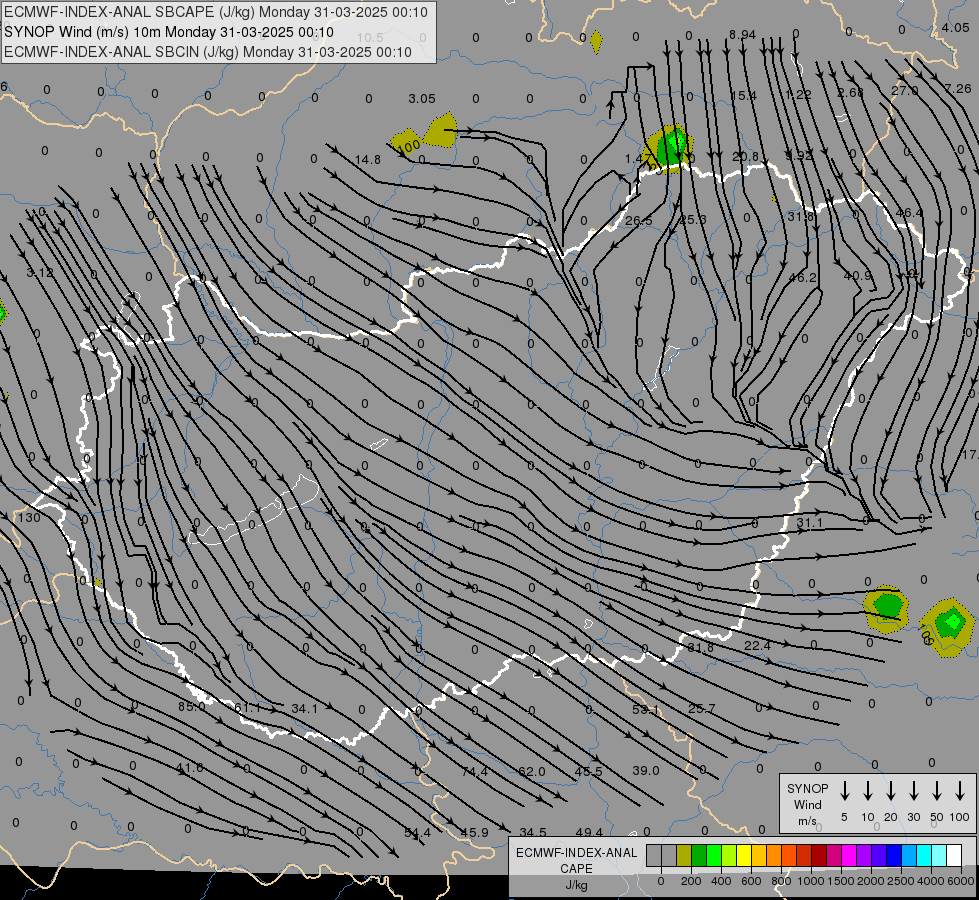Screen dimensions: 979x900
Task: Pick the pure blue CAPE legend swatch
Action: 893,856
